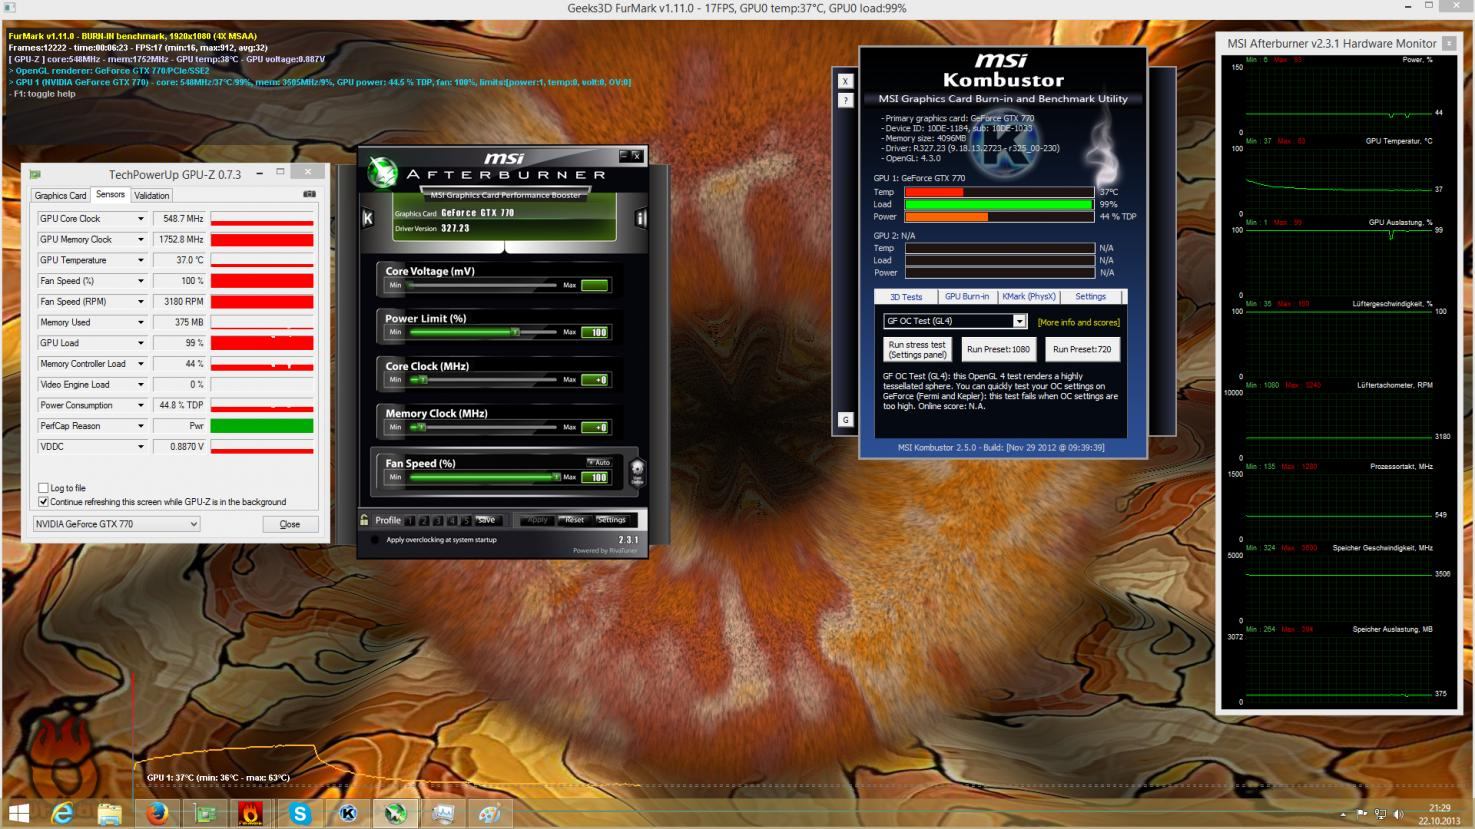Click Close button in GPU-Z
Screen dimensions: 1475x829
pyautogui.click(x=290, y=524)
